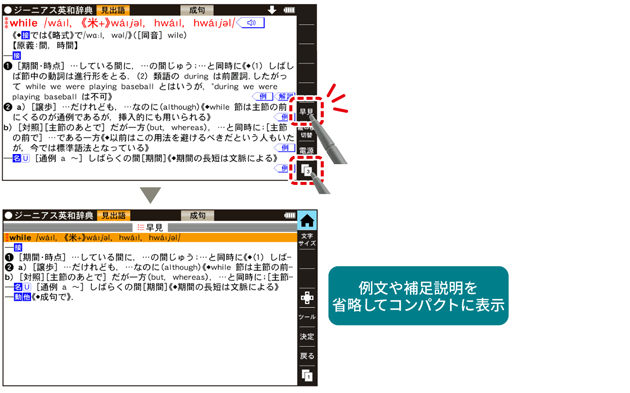Tap the 戻る back button

coord(307,356)
